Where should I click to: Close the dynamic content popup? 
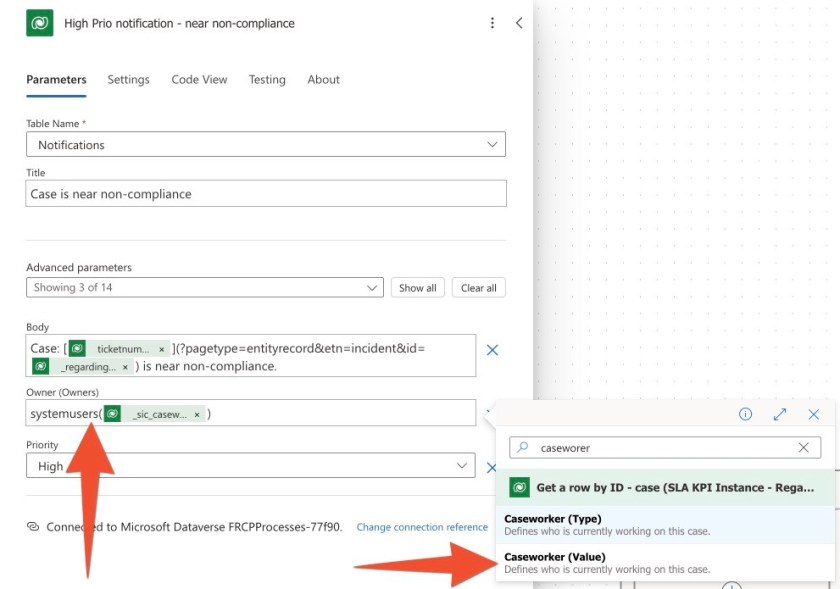point(813,414)
